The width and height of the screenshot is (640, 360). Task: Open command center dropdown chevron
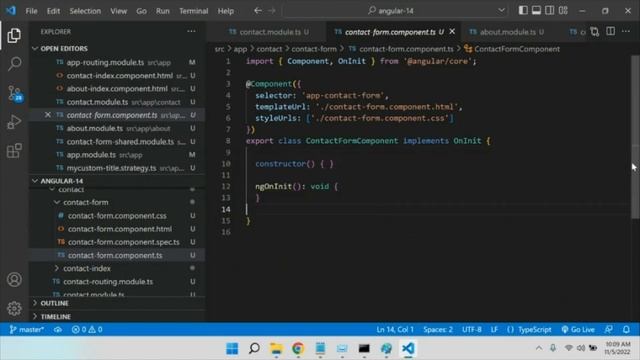(x=501, y=11)
